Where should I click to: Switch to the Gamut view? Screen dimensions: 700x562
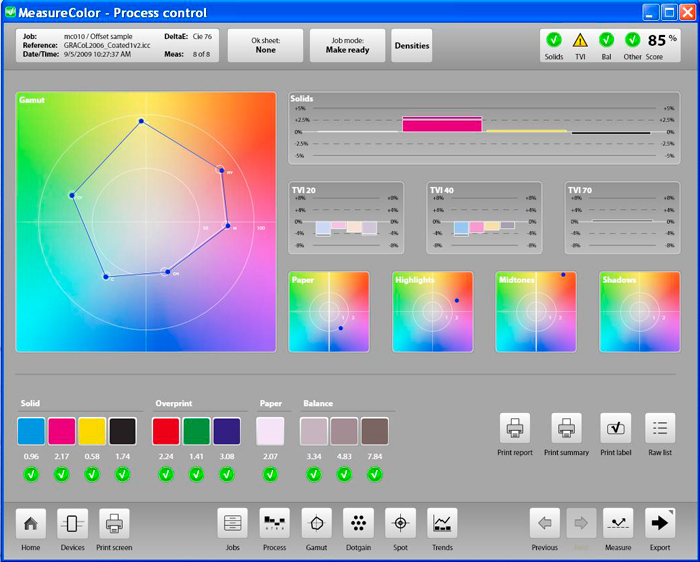pos(316,524)
